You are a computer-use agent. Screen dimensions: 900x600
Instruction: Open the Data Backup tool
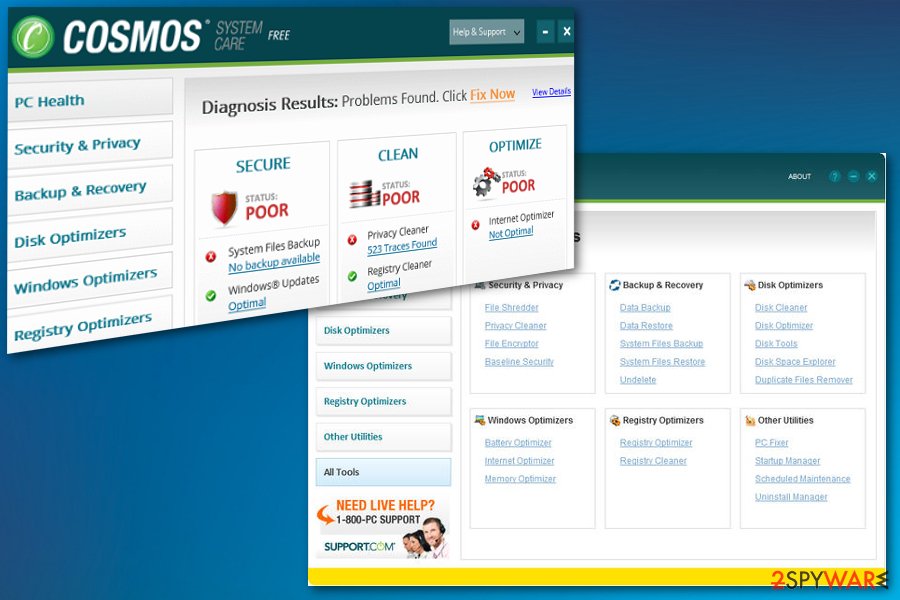click(645, 308)
